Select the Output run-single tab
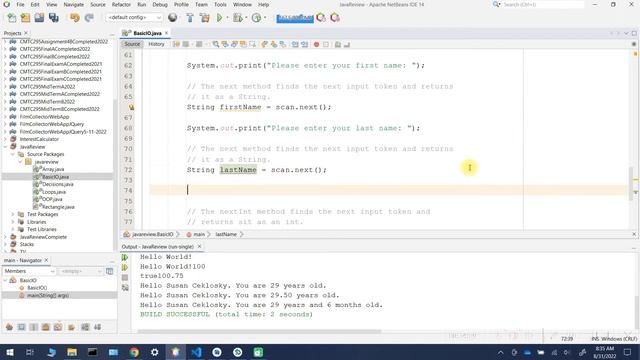Image resolution: width=640 pixels, height=360 pixels. [161, 247]
